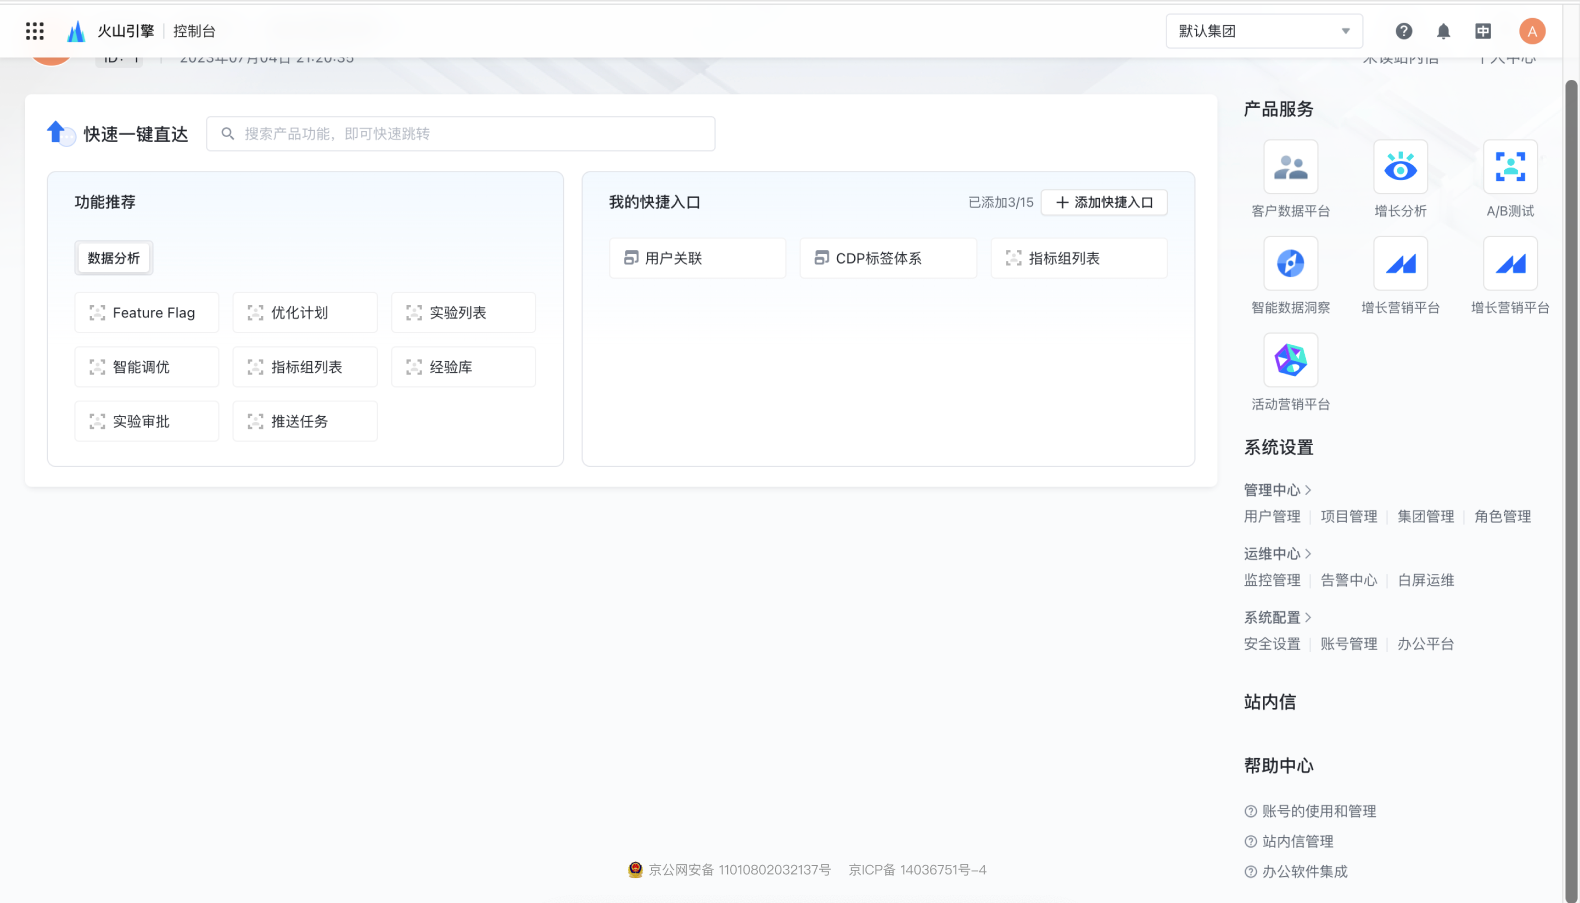Open the notifications bell icon

(x=1443, y=31)
